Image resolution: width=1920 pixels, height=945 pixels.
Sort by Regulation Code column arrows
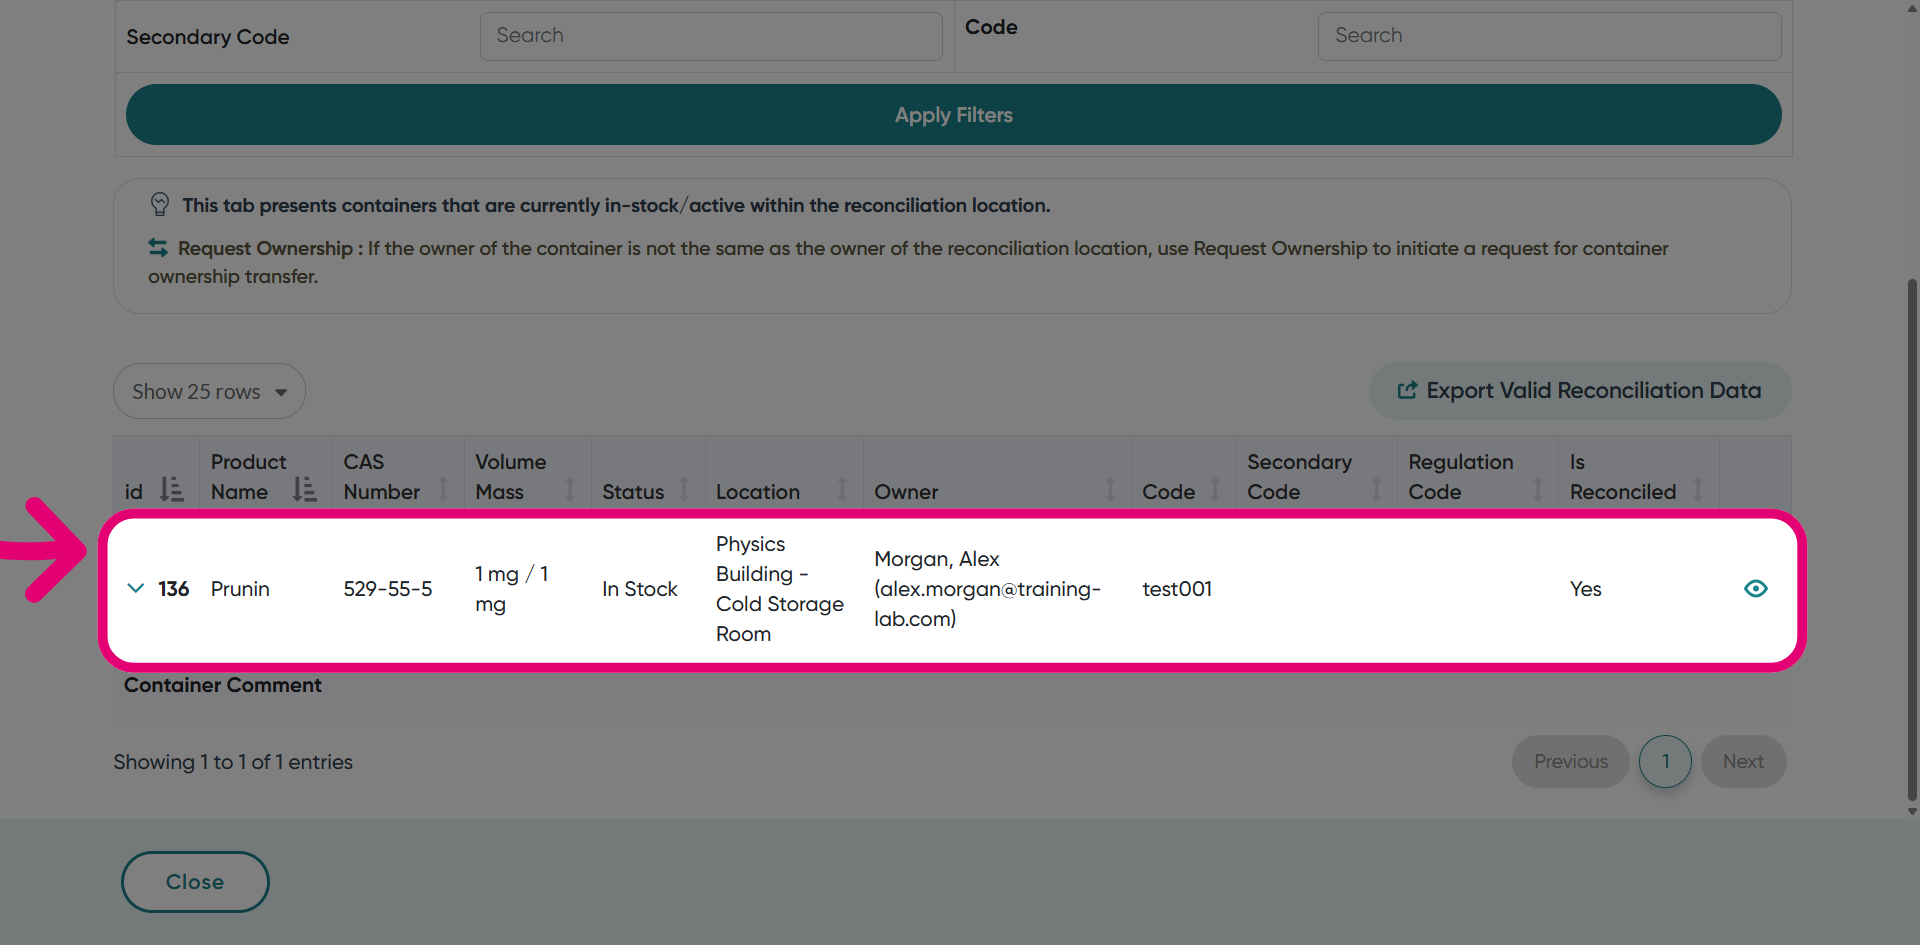click(1538, 489)
